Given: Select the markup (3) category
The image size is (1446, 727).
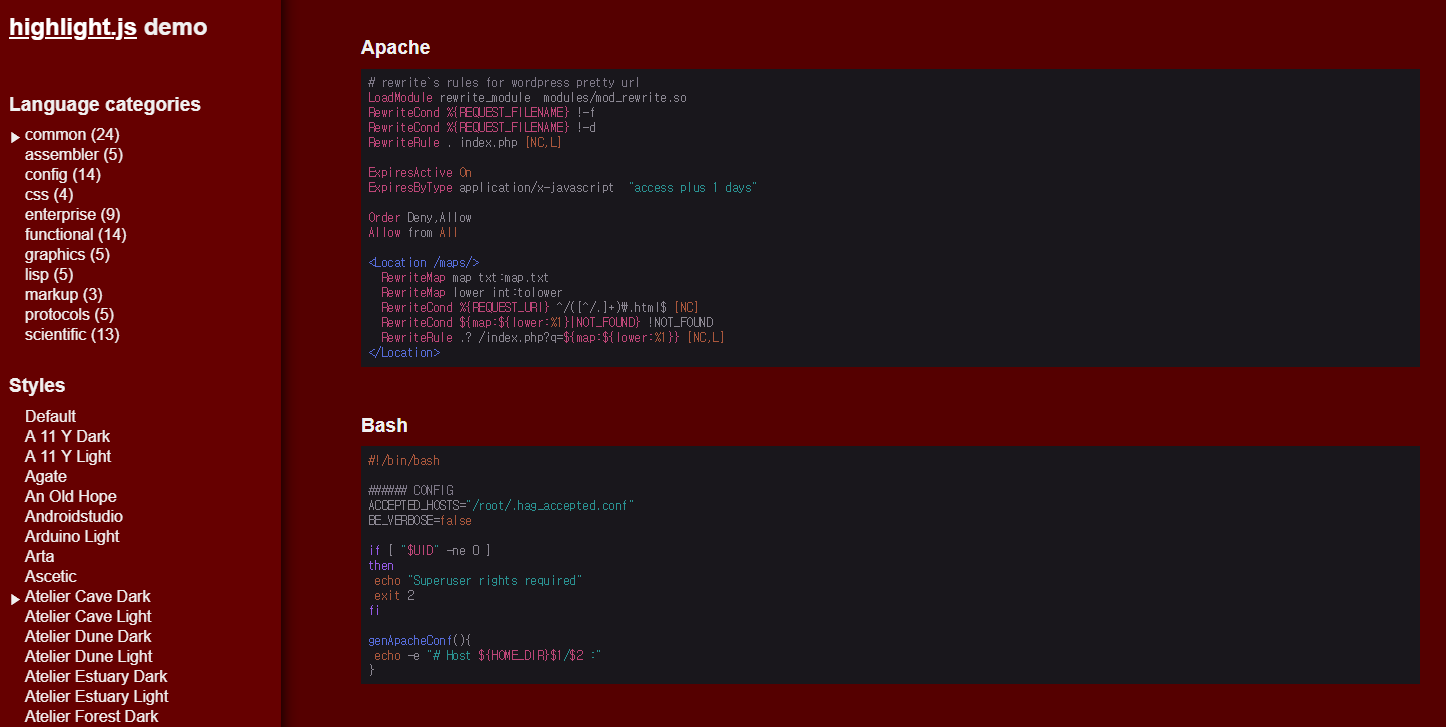Looking at the screenshot, I should (x=64, y=294).
